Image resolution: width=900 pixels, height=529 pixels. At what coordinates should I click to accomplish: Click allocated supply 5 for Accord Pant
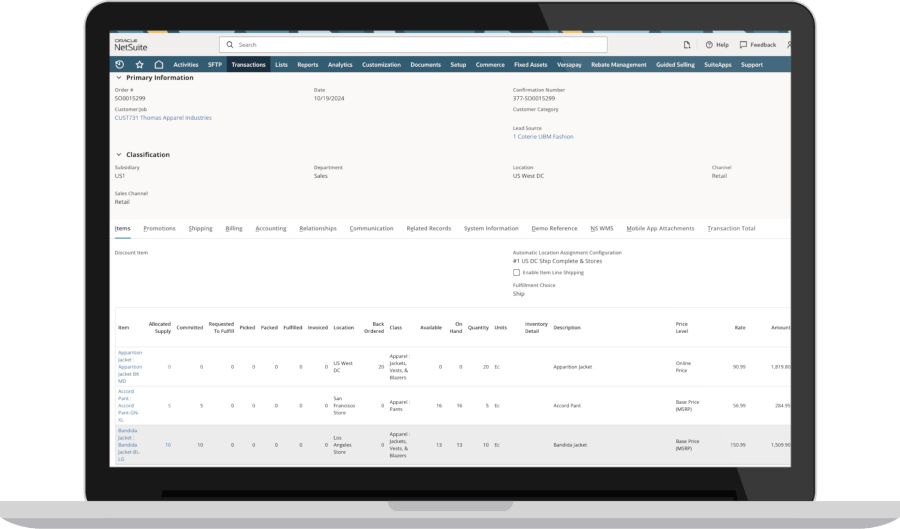[x=169, y=406]
